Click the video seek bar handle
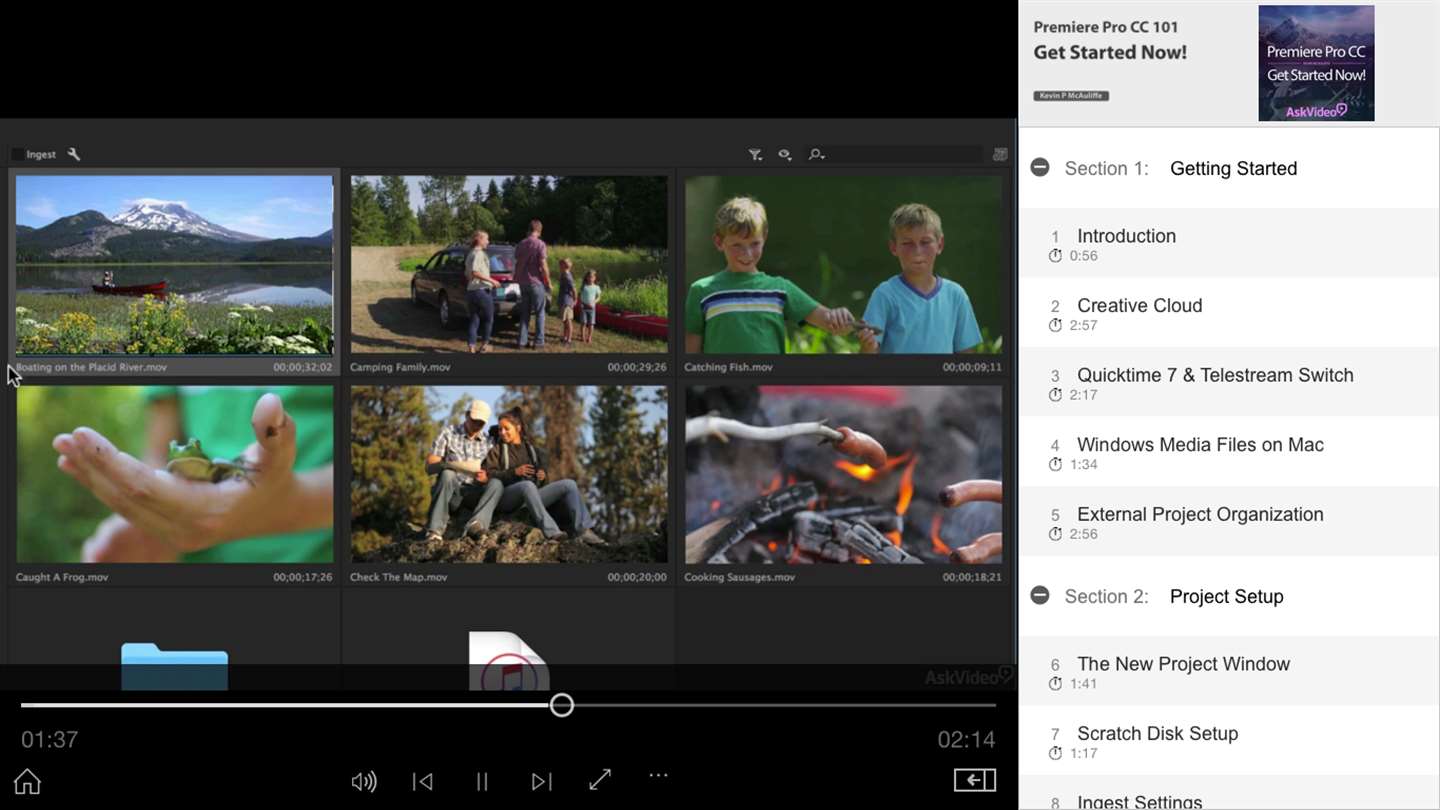The width and height of the screenshot is (1440, 810). click(562, 705)
